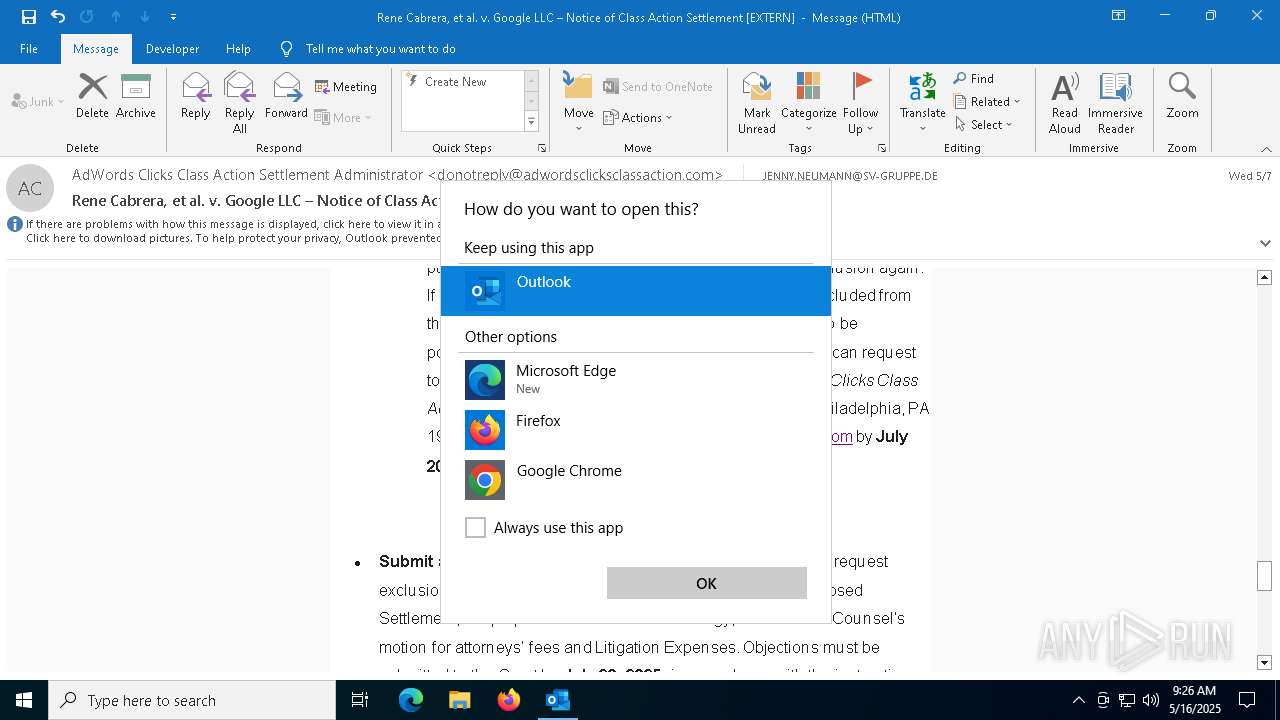The image size is (1280, 720).
Task: Expand the Quick Steps gallery
Action: 531,122
